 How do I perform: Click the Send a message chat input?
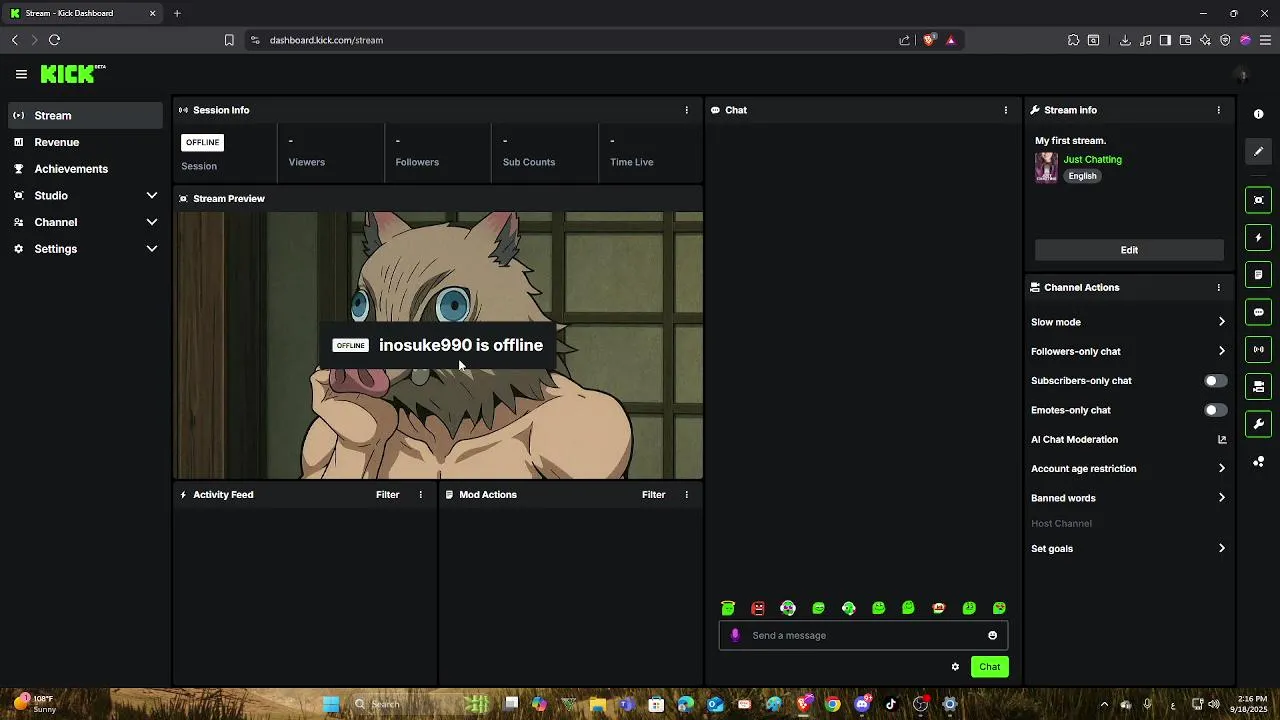click(x=863, y=635)
